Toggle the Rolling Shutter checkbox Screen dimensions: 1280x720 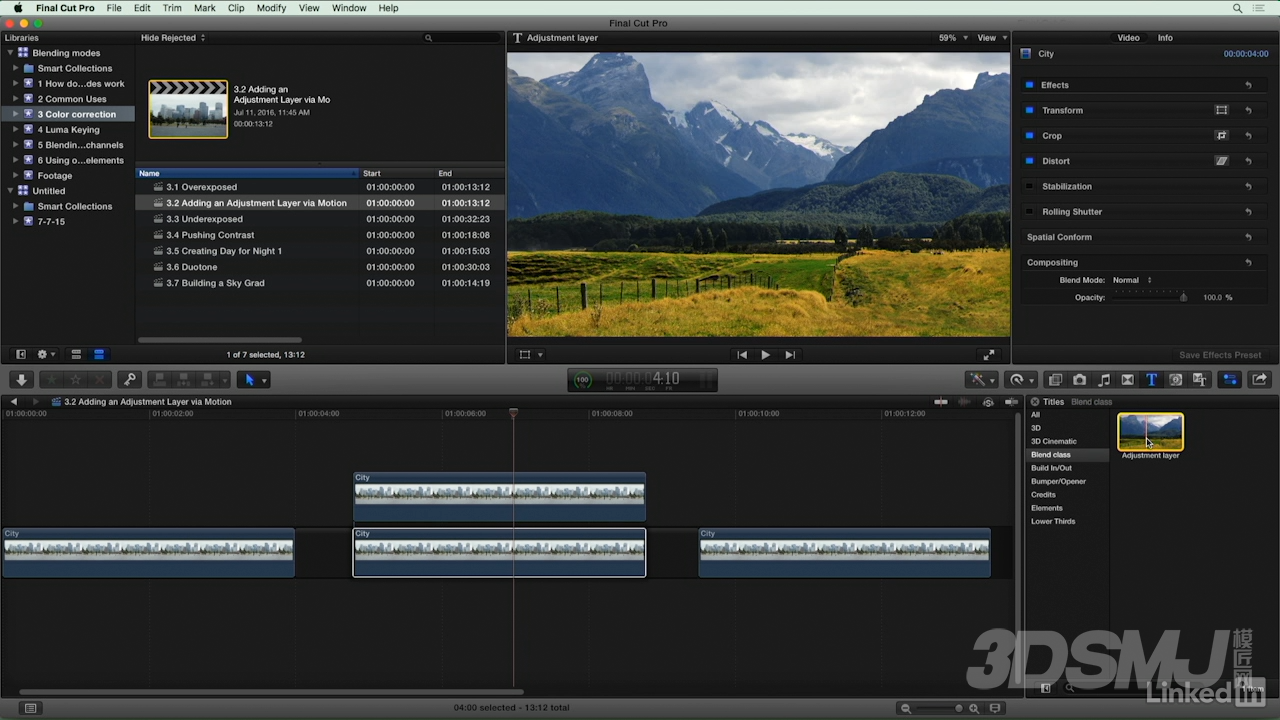1030,211
